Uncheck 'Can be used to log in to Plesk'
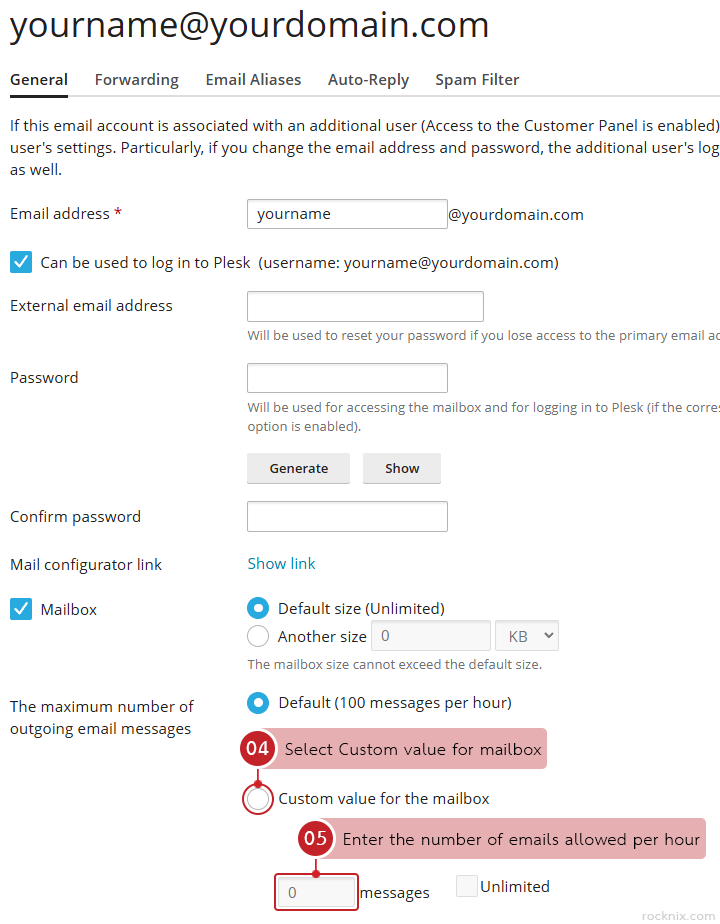The width and height of the screenshot is (720, 924). click(x=21, y=263)
